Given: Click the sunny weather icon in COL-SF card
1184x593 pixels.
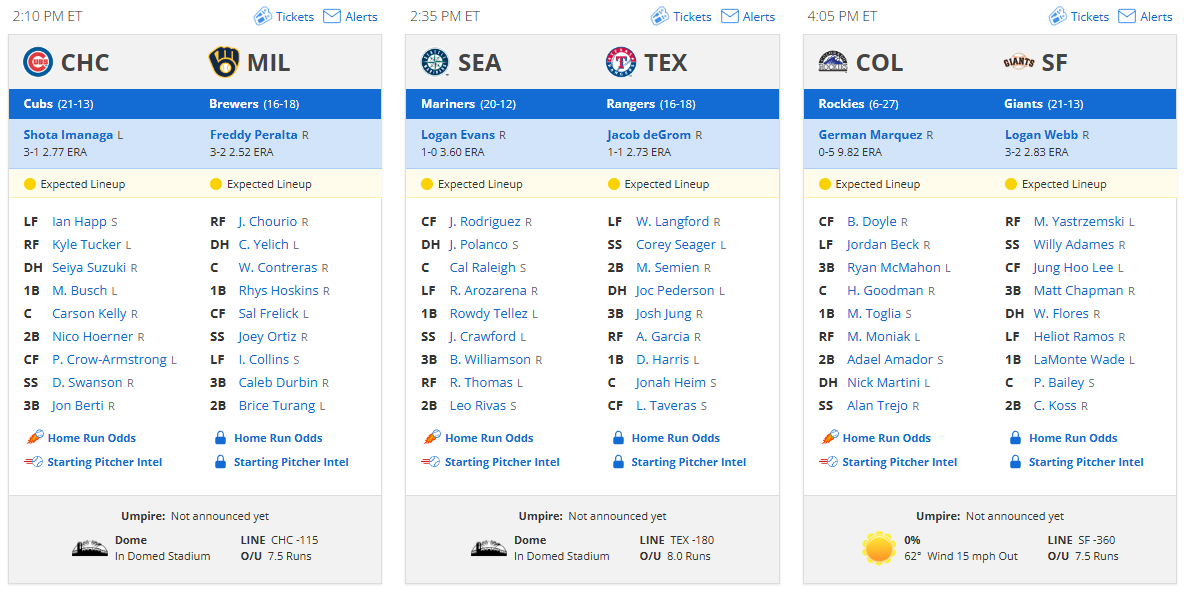Looking at the screenshot, I should coord(880,548).
